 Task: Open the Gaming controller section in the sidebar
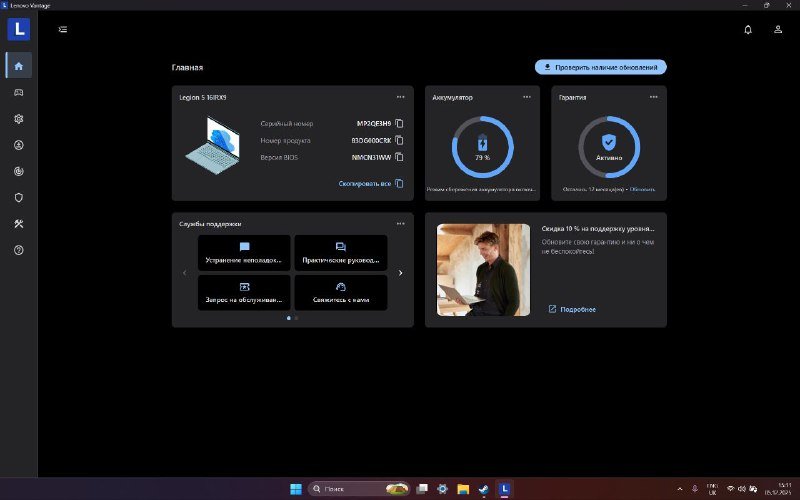(x=19, y=92)
